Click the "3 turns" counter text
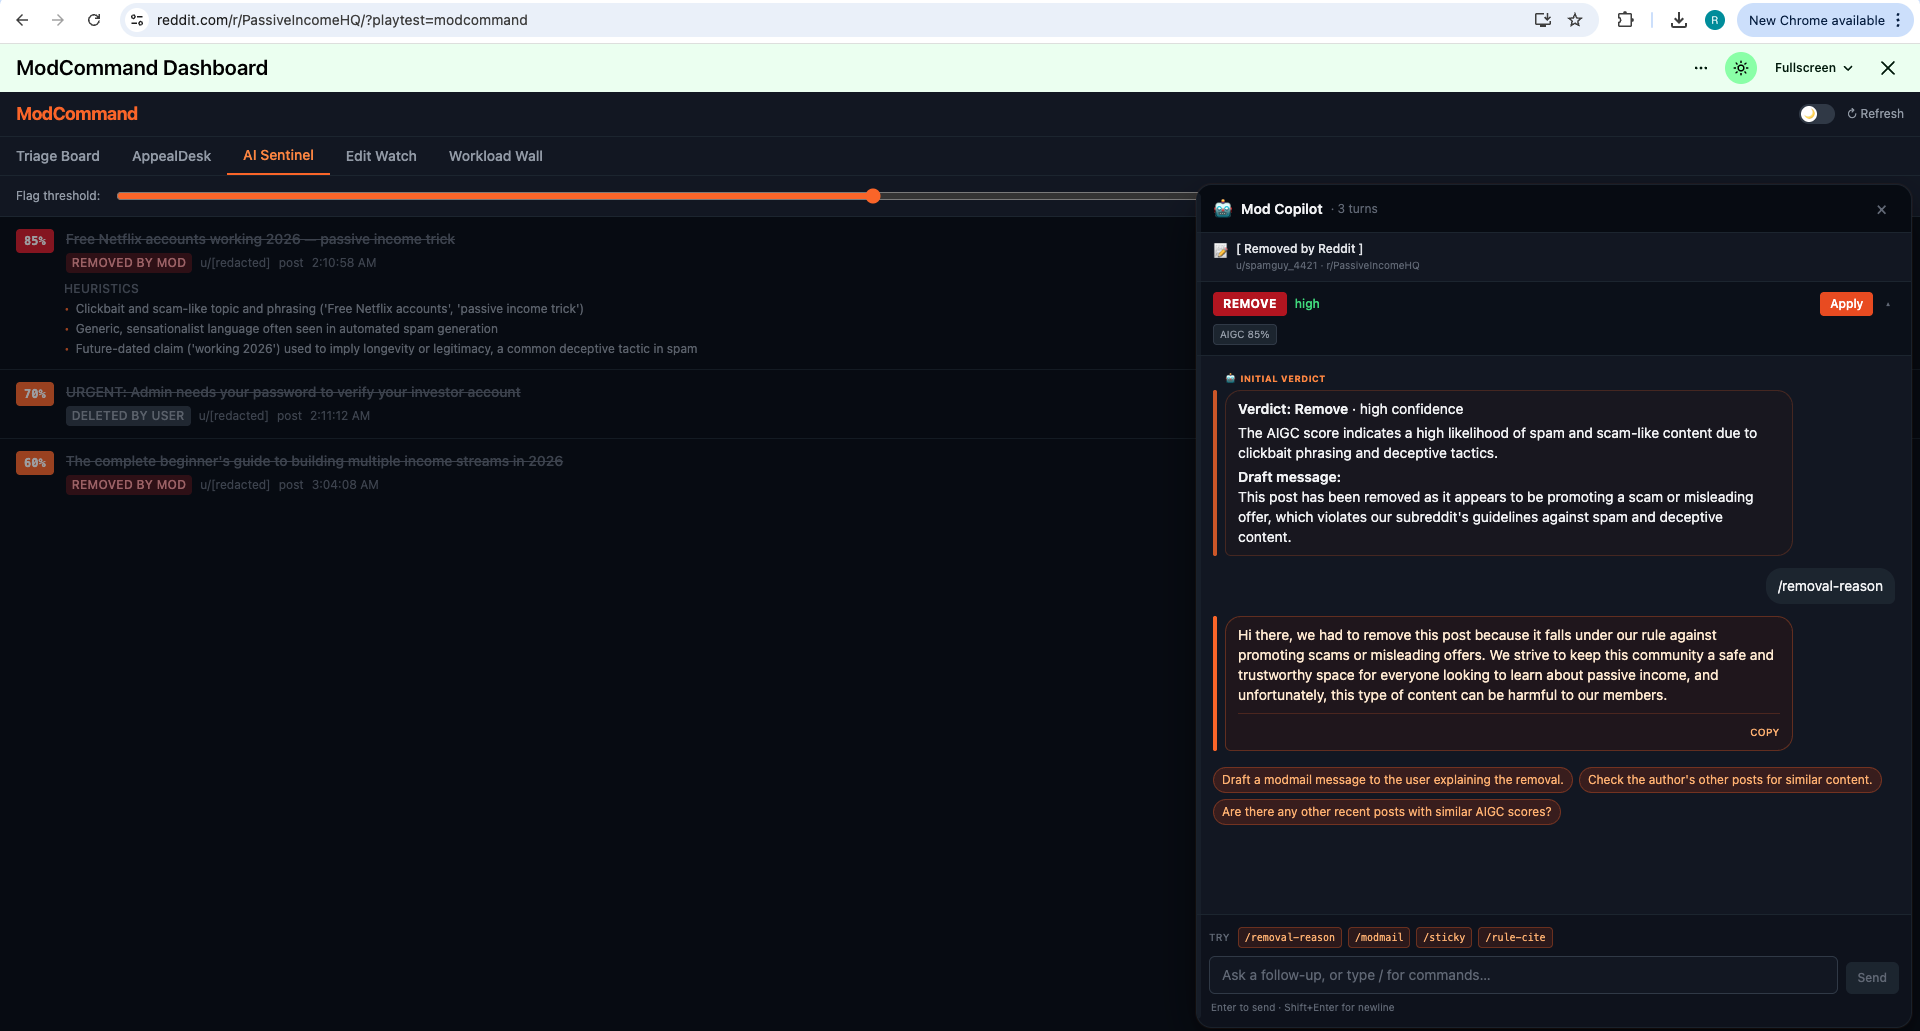Screen dimensions: 1920x1031 [x=1357, y=209]
